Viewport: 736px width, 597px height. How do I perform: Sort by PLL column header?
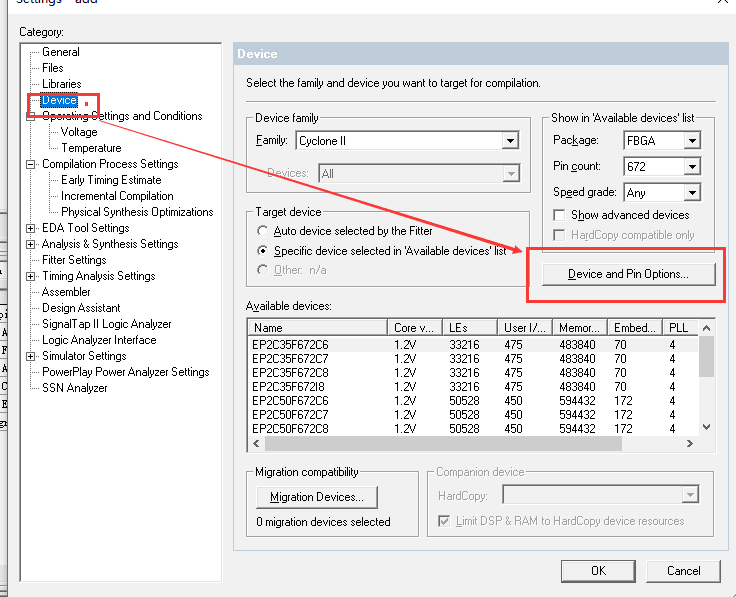pyautogui.click(x=681, y=328)
